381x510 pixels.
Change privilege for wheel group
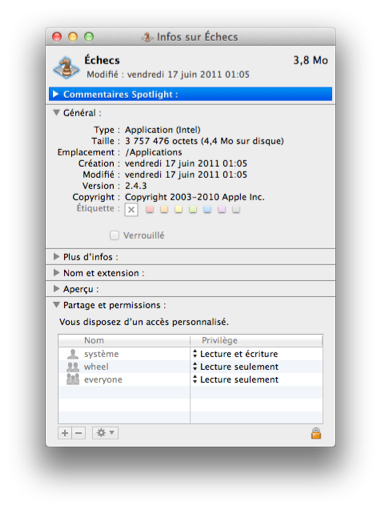[235, 367]
